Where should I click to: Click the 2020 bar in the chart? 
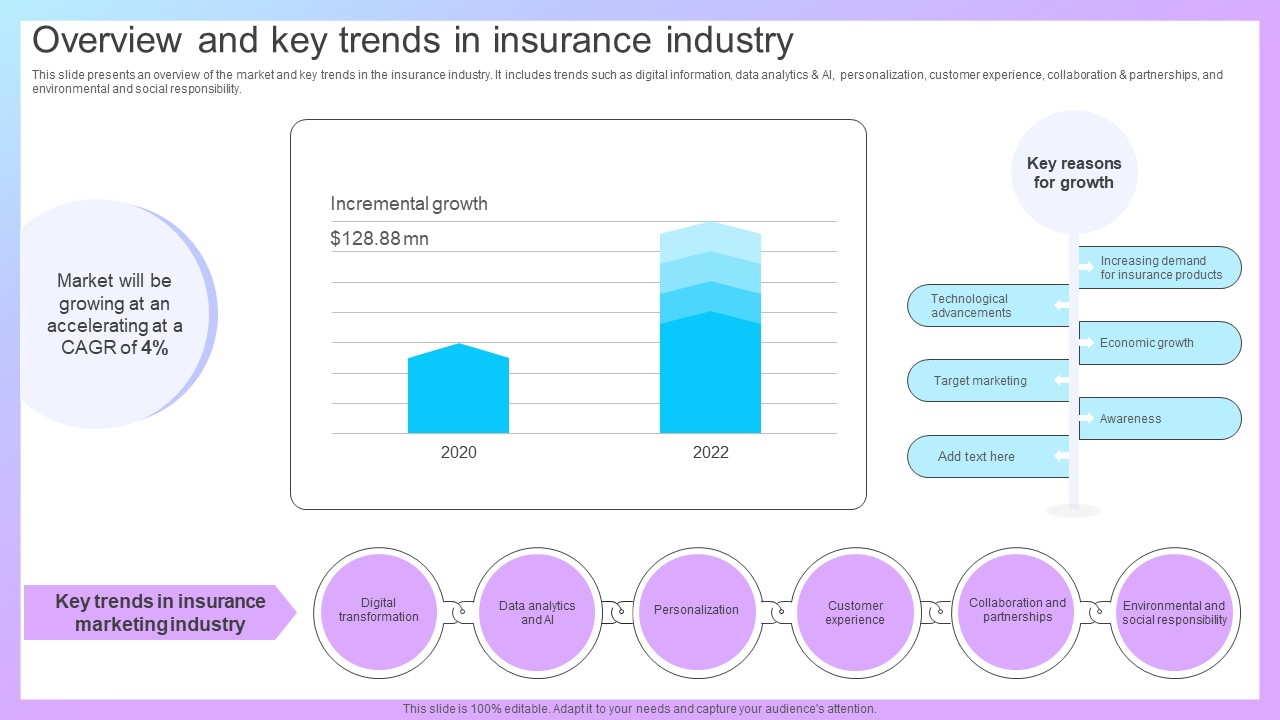coord(458,388)
